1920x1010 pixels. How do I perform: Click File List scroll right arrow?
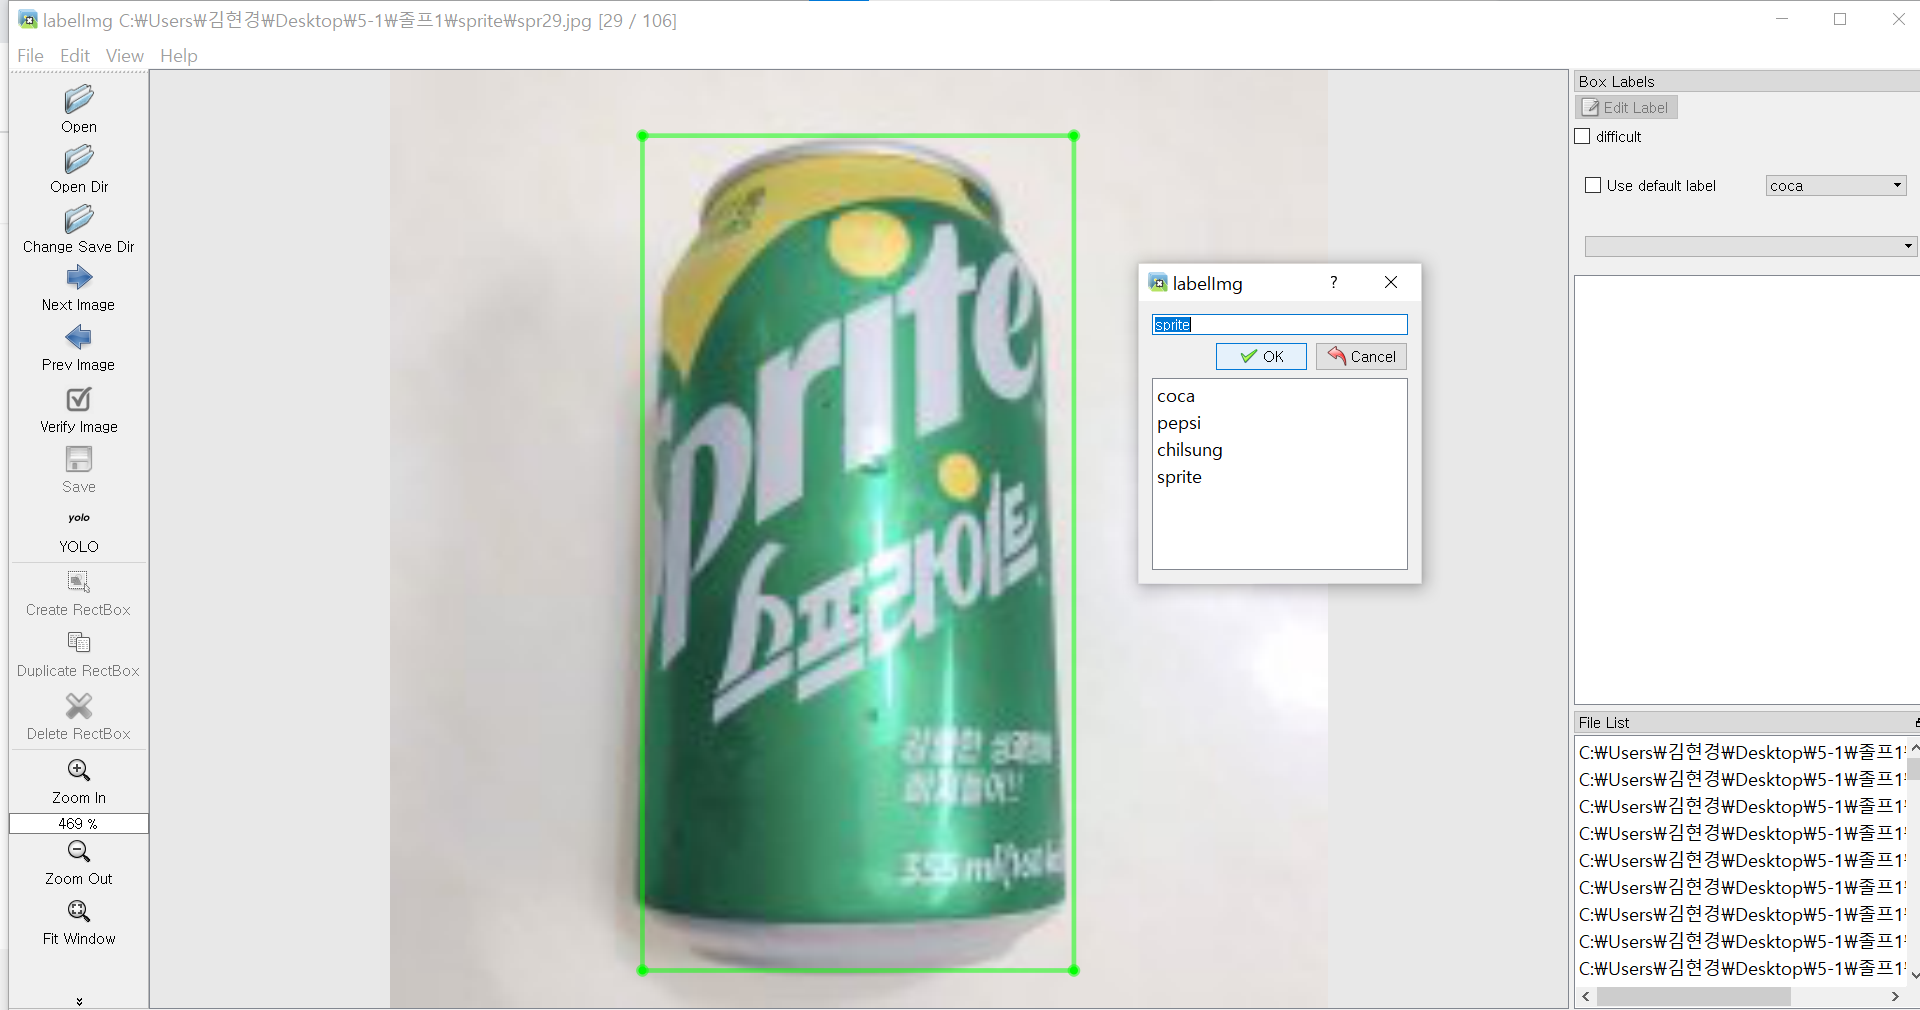1895,997
